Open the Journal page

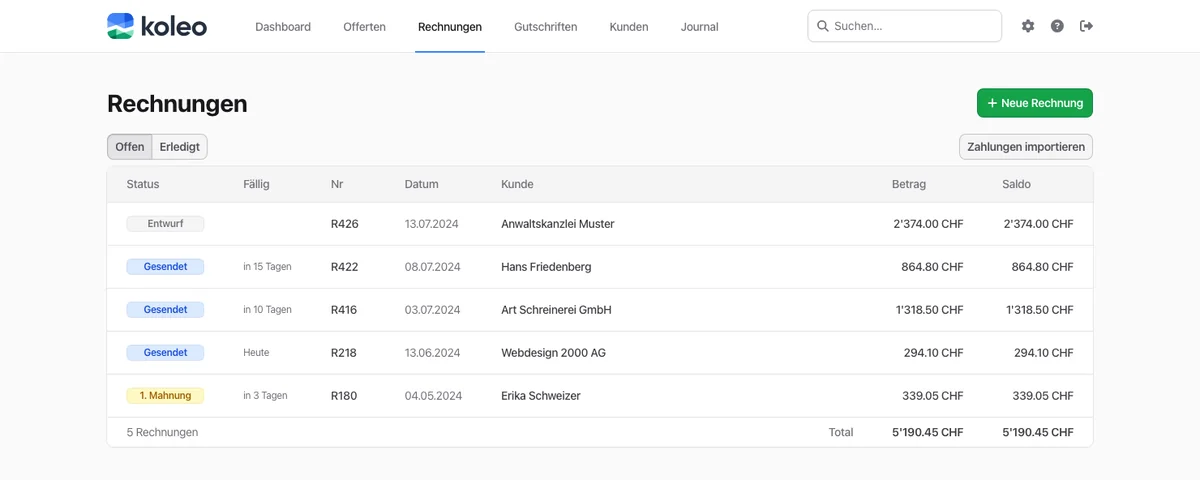pos(700,27)
